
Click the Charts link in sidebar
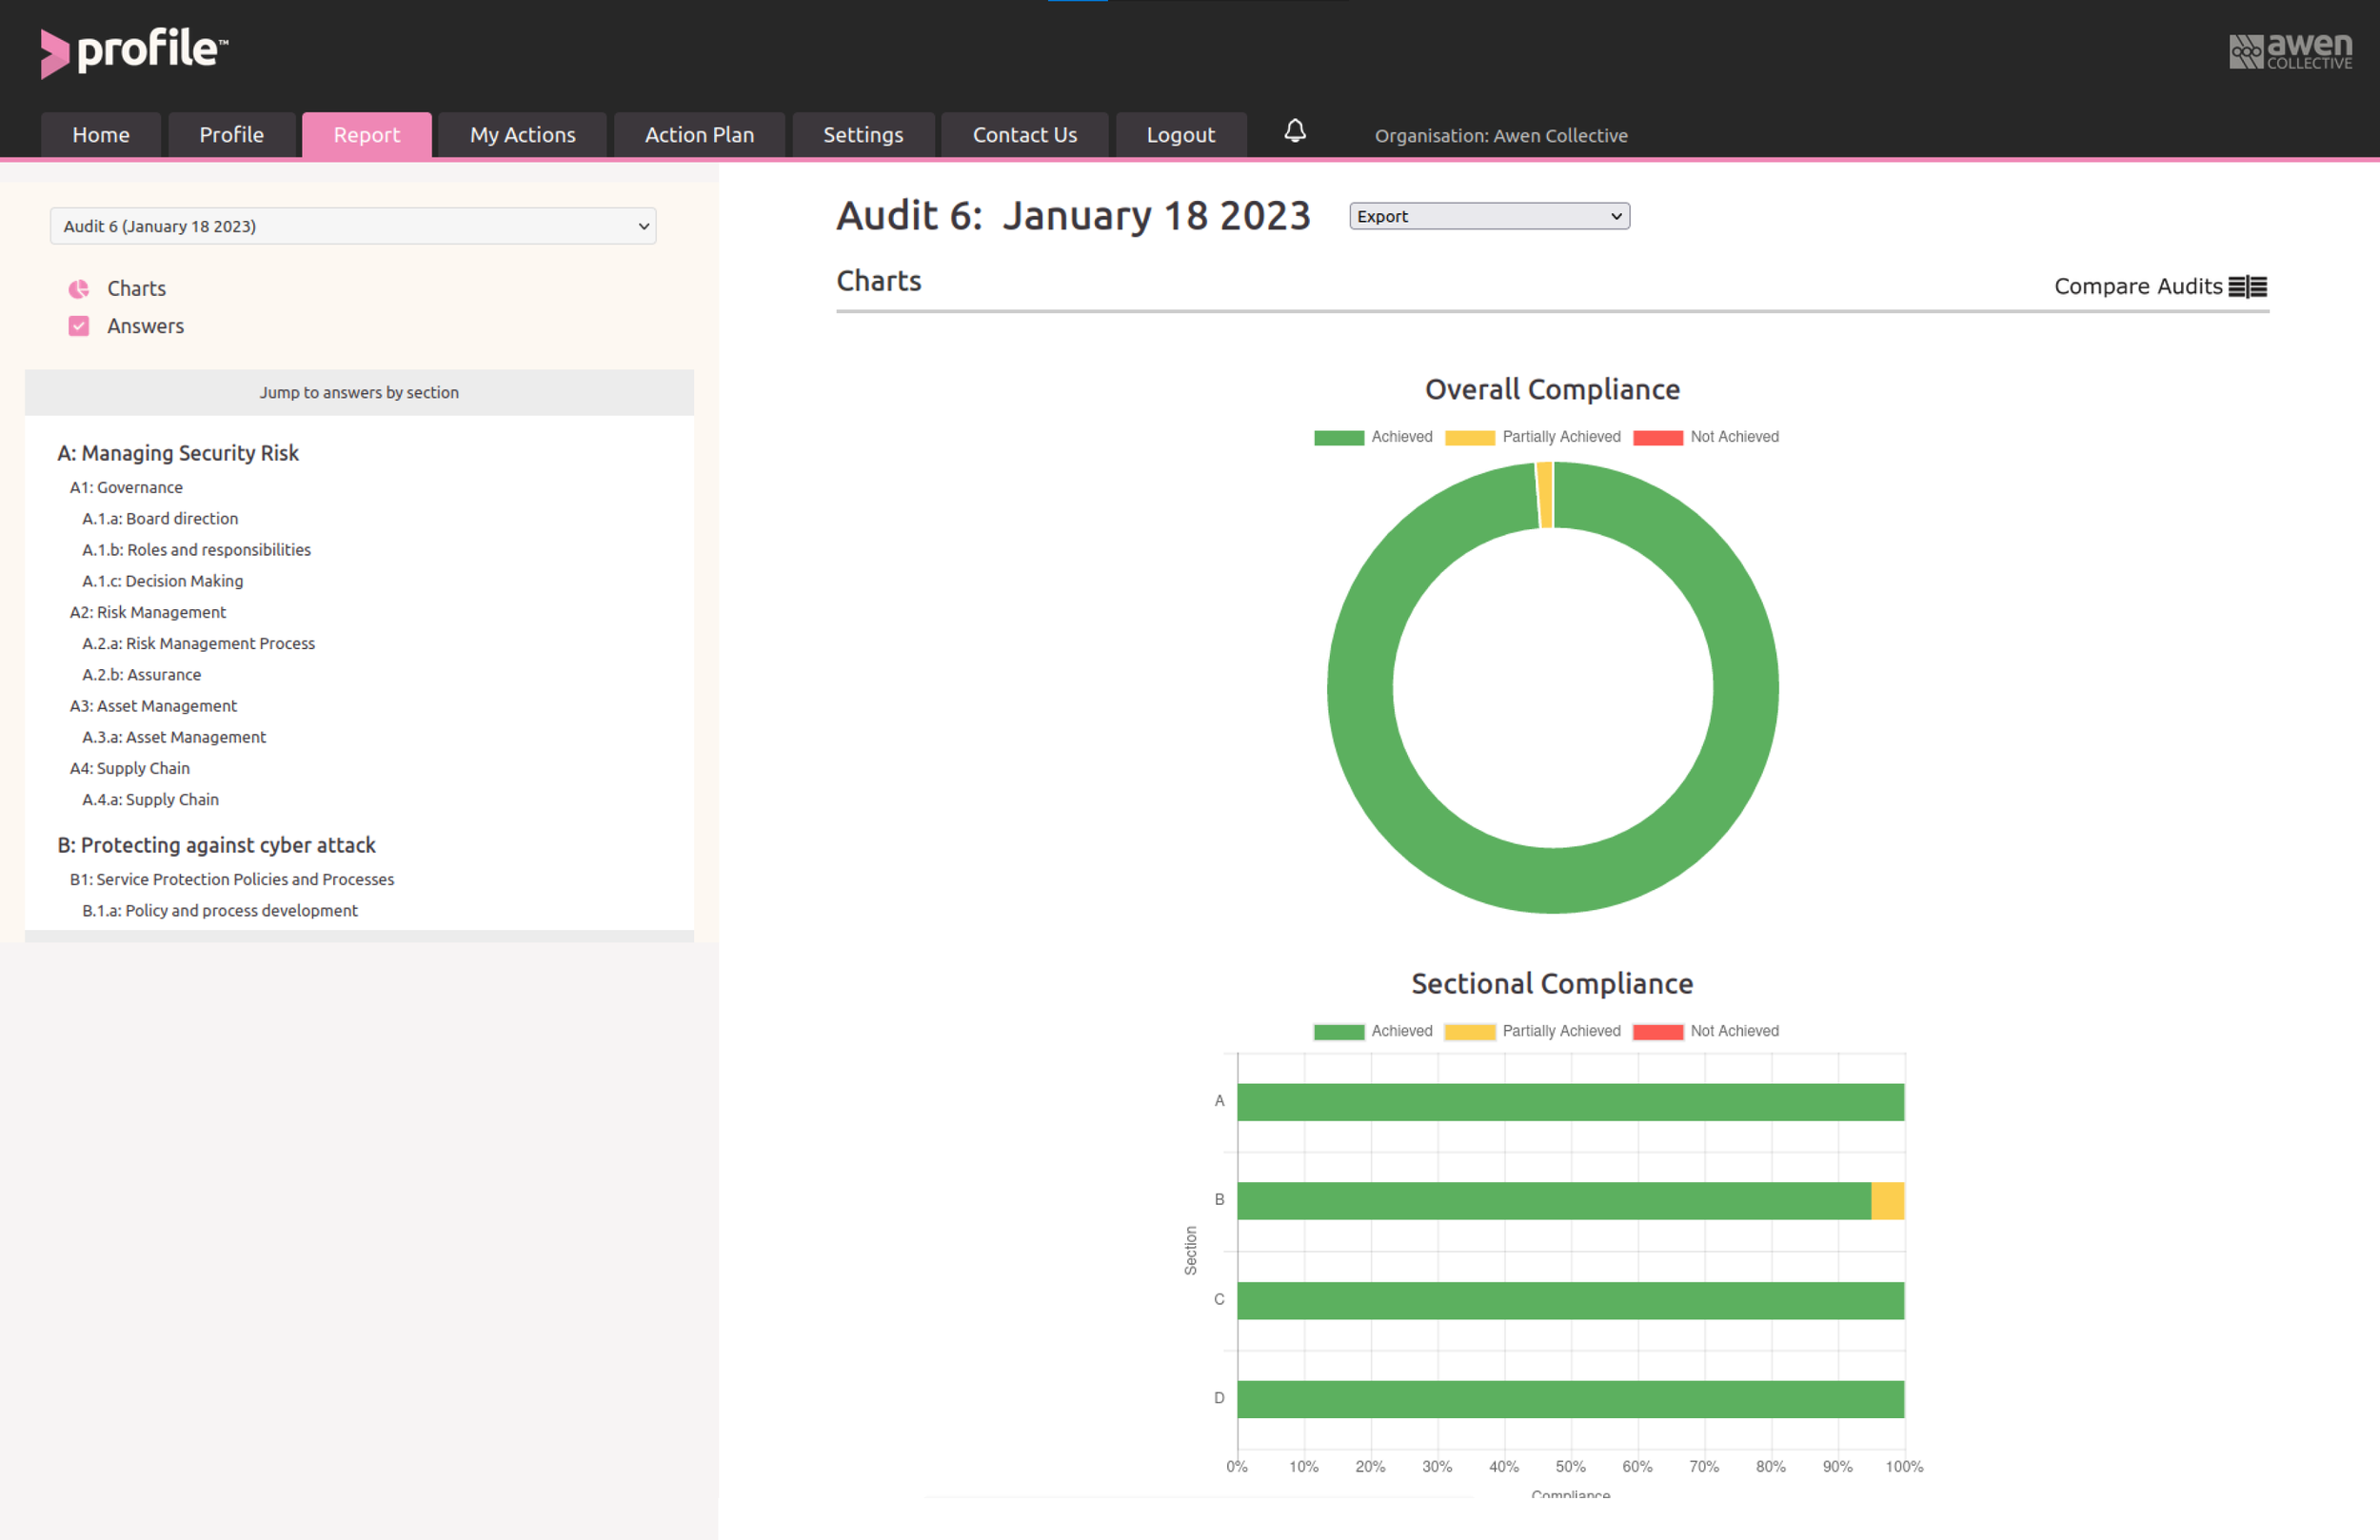point(137,289)
